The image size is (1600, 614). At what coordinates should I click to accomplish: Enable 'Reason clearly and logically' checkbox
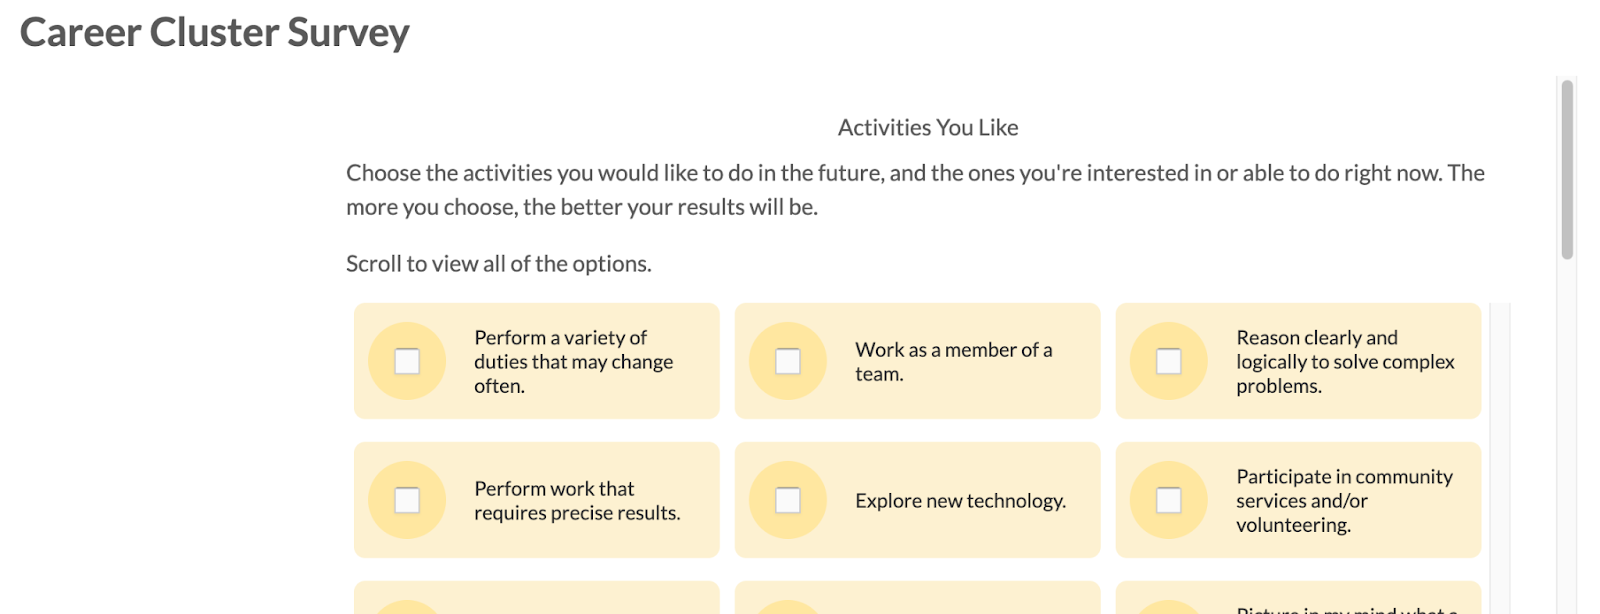tap(1169, 361)
